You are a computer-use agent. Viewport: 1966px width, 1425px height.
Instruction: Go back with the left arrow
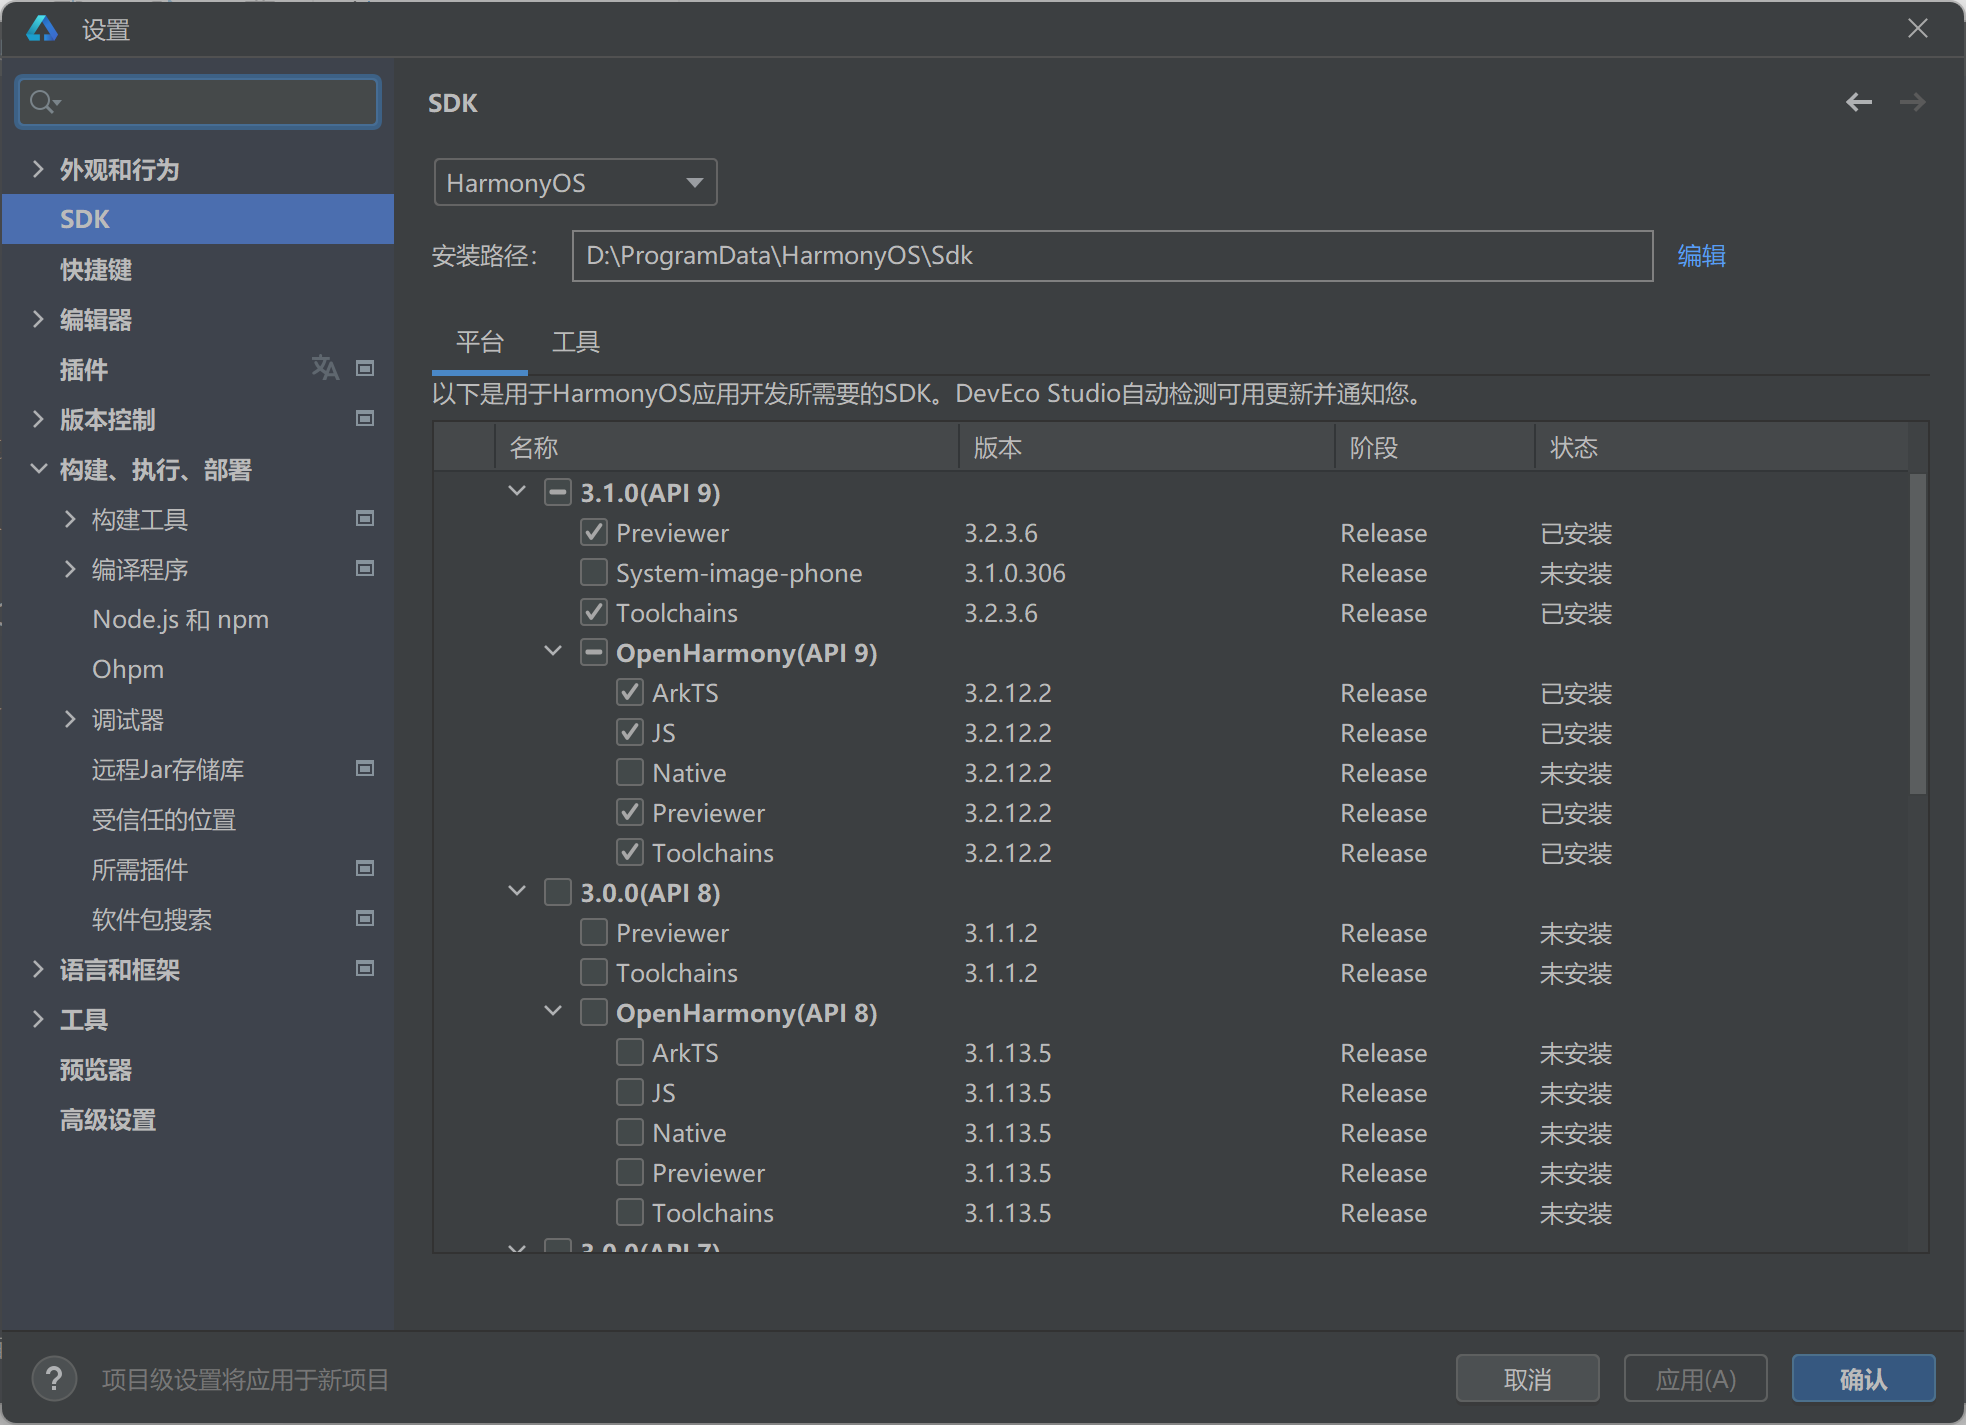tap(1859, 102)
